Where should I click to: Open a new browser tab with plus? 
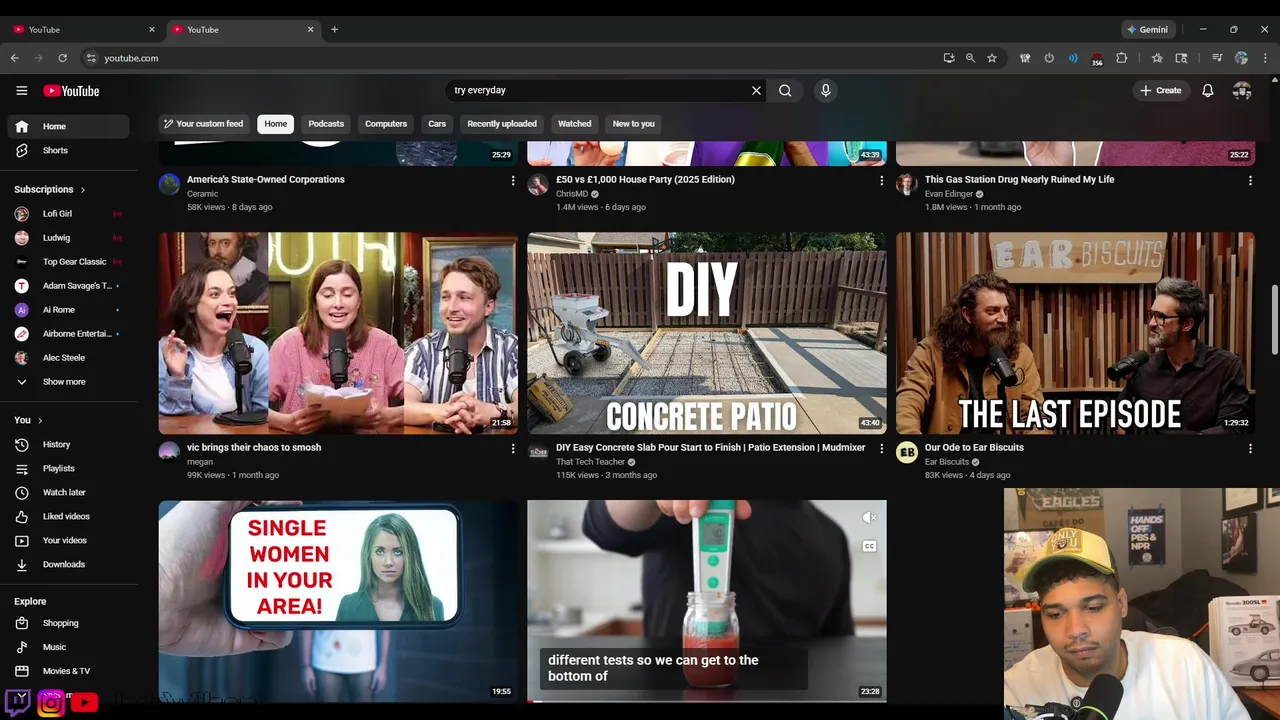coord(334,29)
